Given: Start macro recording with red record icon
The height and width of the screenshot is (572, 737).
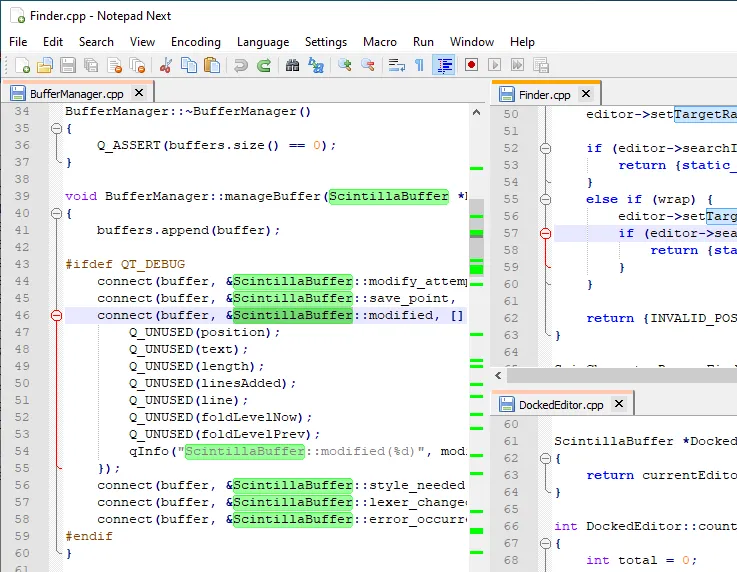Looking at the screenshot, I should pos(471,66).
